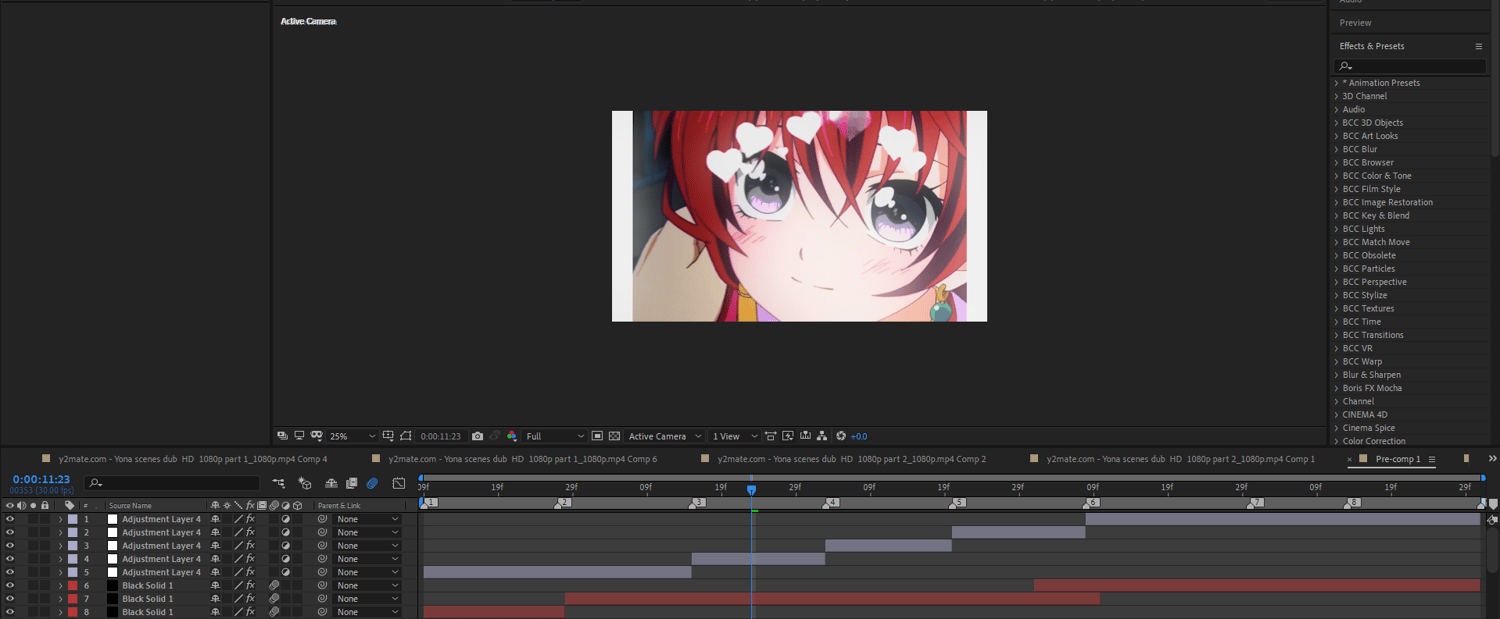The width and height of the screenshot is (1500, 619).
Task: Click the timeline current time 0:00:11:23
Action: point(41,480)
